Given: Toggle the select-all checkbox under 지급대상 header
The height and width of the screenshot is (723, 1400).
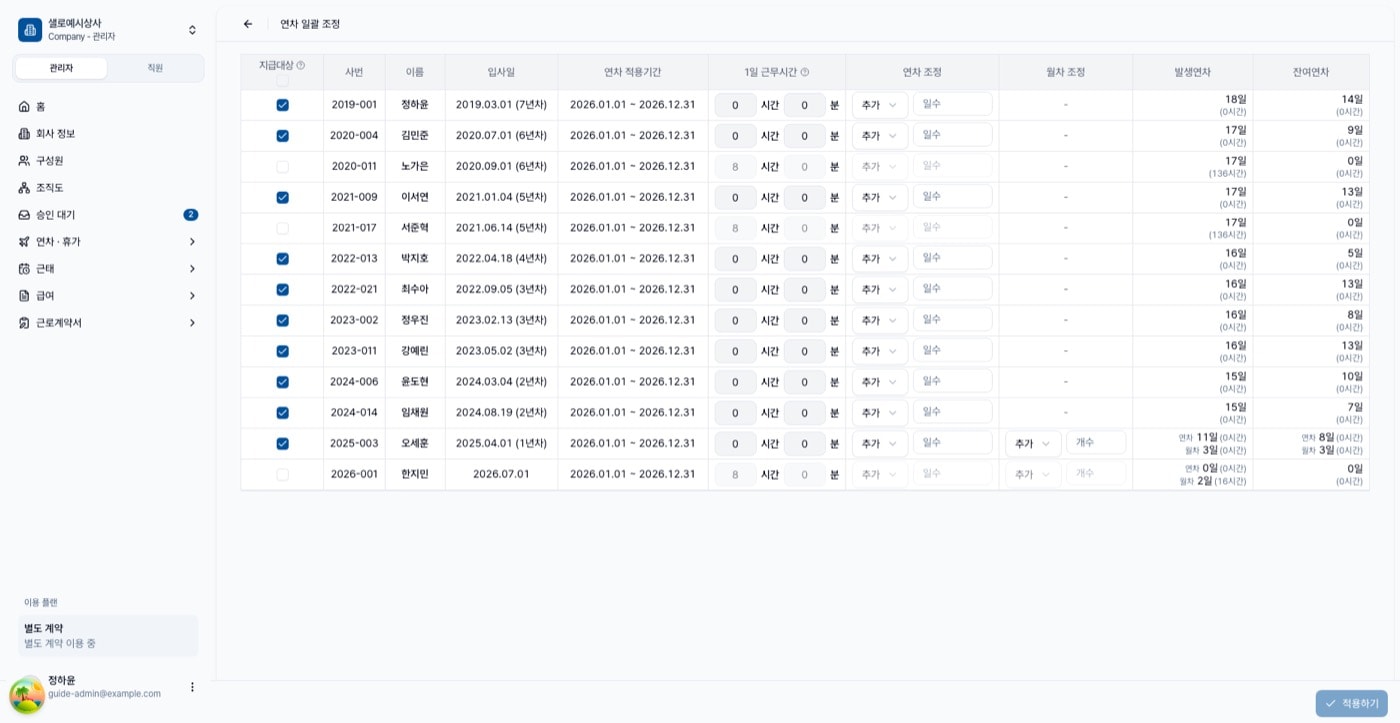Looking at the screenshot, I should tap(282, 80).
